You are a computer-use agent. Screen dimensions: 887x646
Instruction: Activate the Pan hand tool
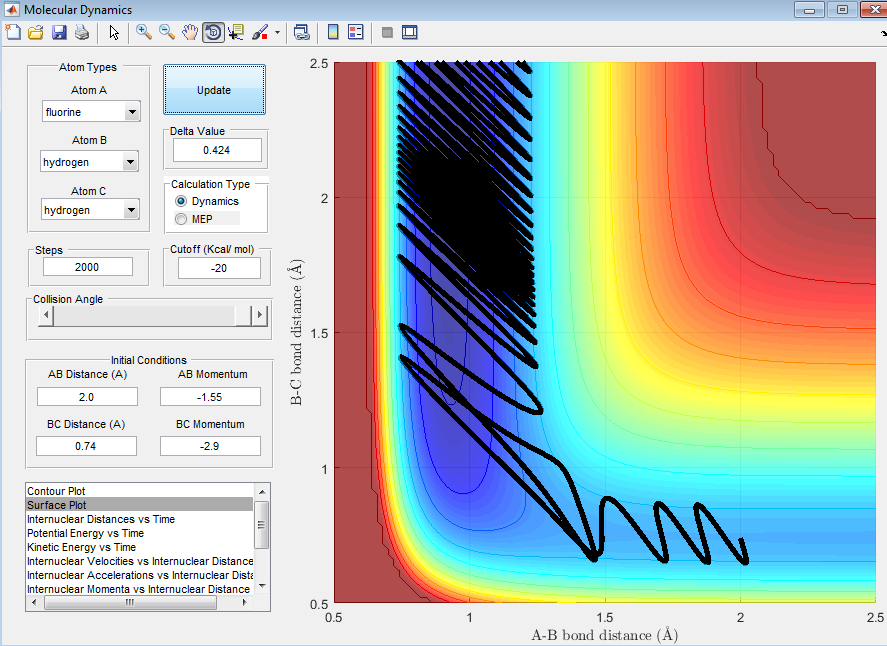190,32
